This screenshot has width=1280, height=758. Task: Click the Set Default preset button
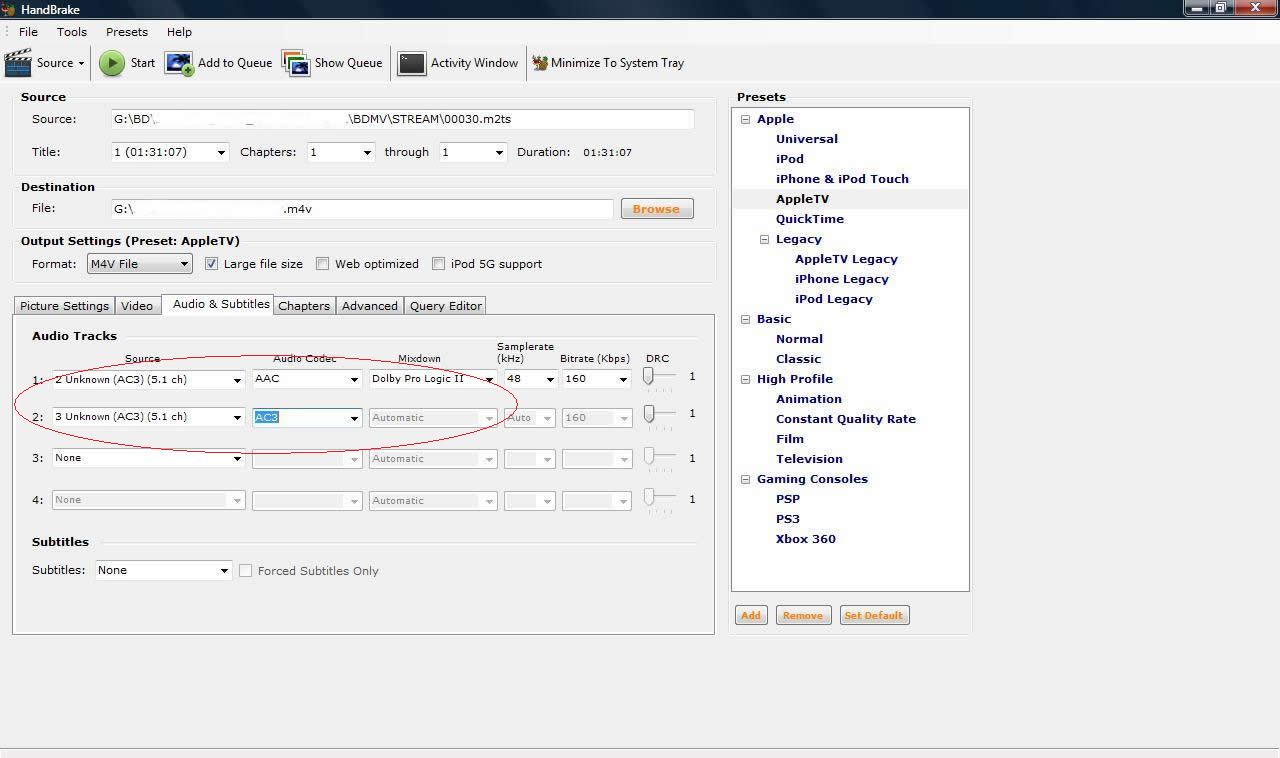pos(874,616)
